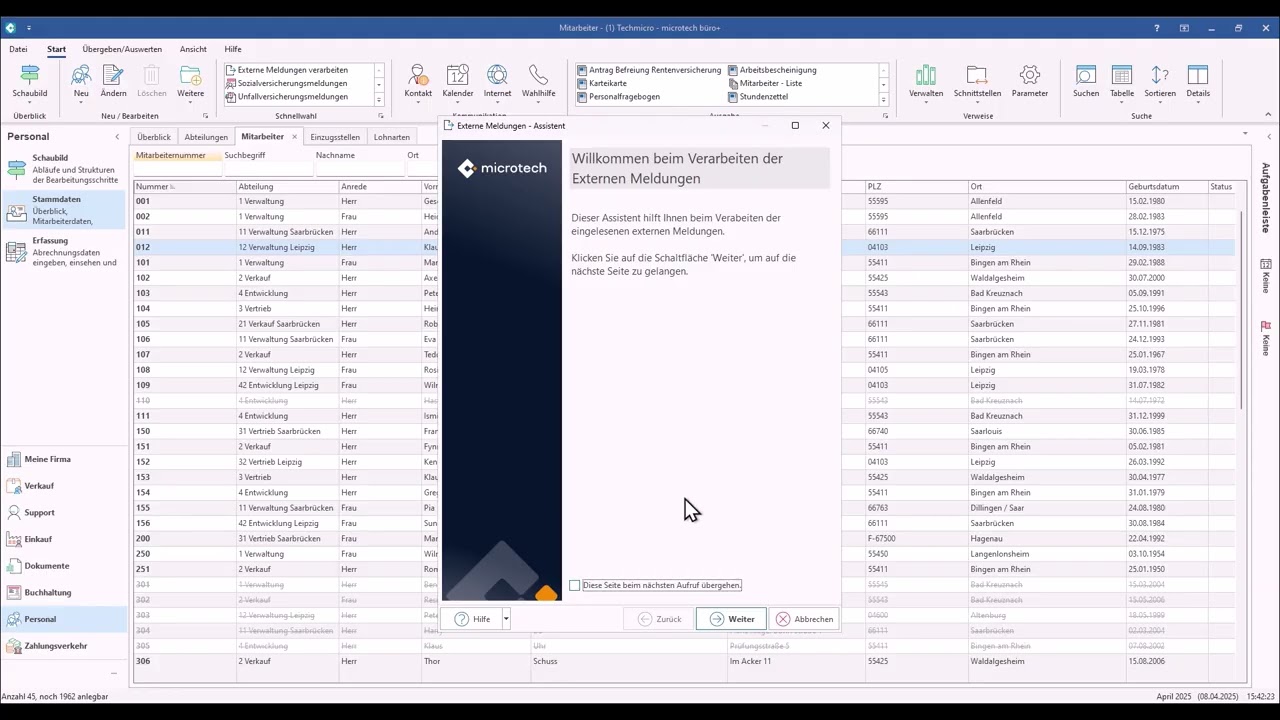The image size is (1280, 720).
Task: Open the Kalender icon
Action: click(458, 82)
